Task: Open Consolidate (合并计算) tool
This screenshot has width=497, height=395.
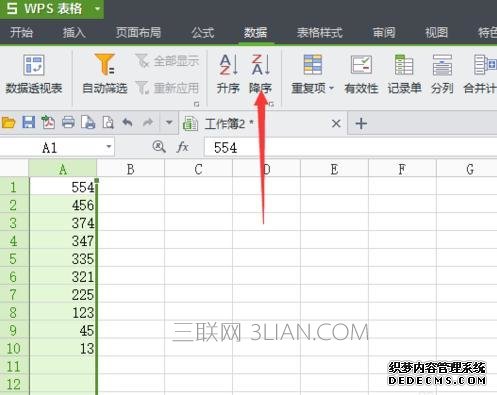Action: click(x=480, y=74)
